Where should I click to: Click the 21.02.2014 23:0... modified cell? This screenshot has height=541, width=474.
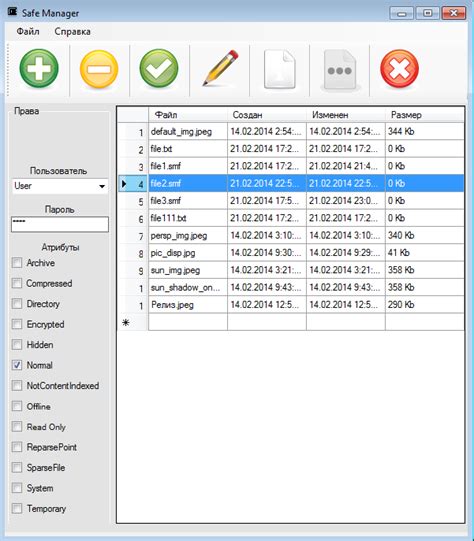346,200
